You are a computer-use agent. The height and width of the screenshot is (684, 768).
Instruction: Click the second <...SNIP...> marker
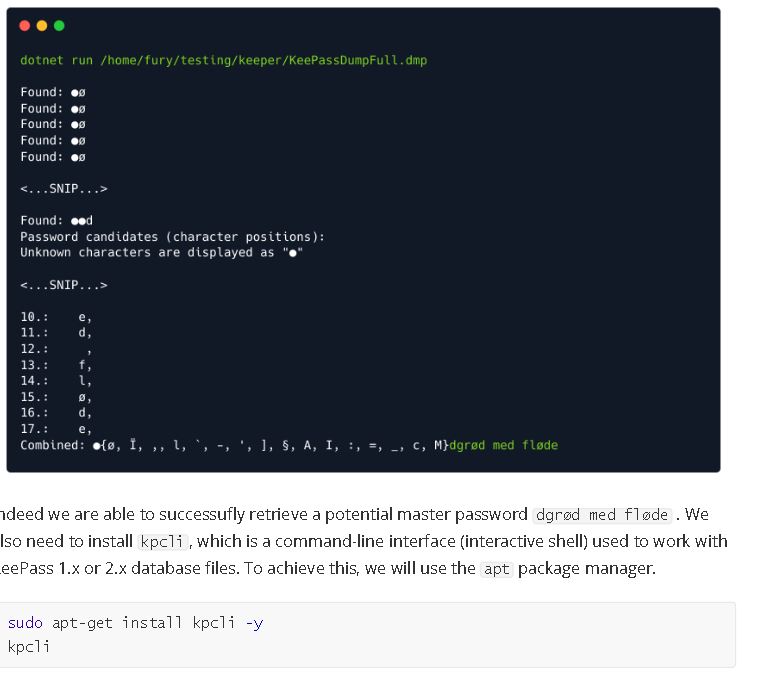[64, 285]
